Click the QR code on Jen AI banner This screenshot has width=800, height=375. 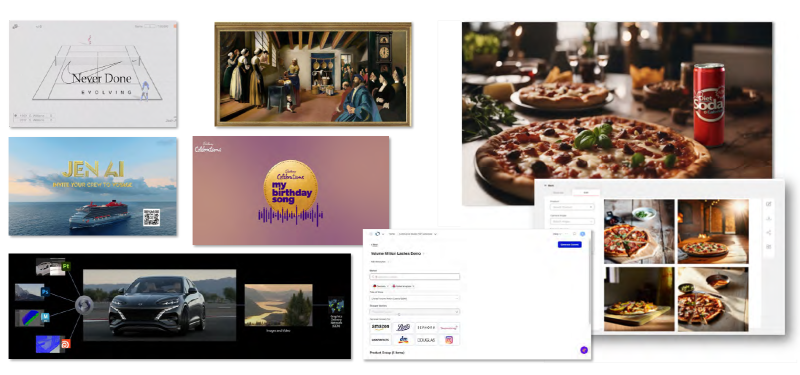coord(151,217)
